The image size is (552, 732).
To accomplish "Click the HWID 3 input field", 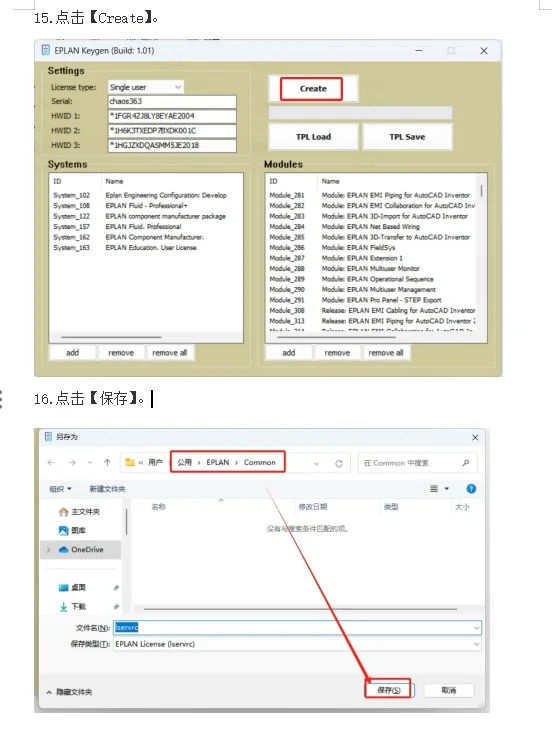I will click(x=172, y=145).
